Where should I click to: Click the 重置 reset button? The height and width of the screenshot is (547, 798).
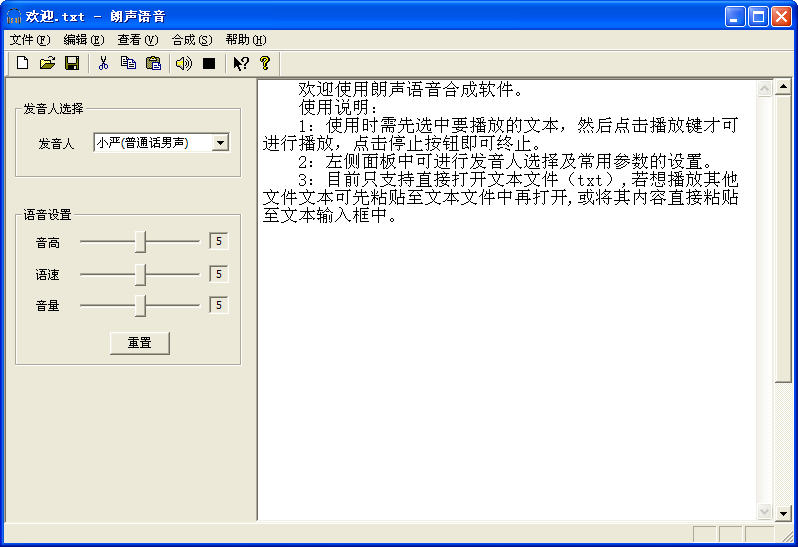coord(139,343)
